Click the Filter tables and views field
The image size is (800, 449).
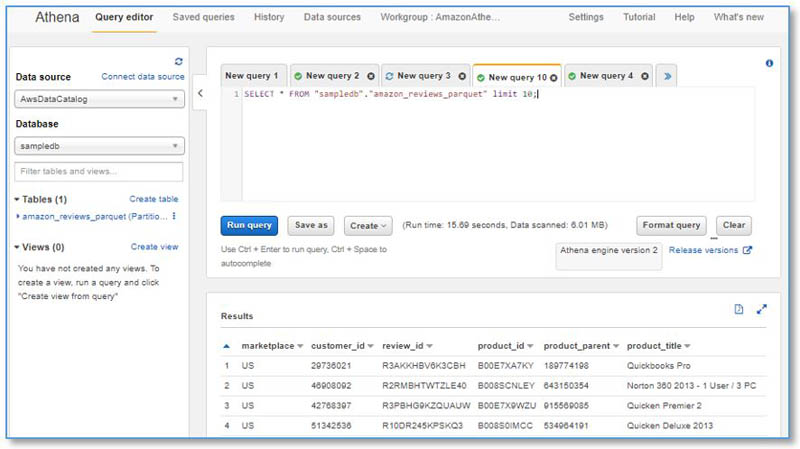(x=98, y=171)
